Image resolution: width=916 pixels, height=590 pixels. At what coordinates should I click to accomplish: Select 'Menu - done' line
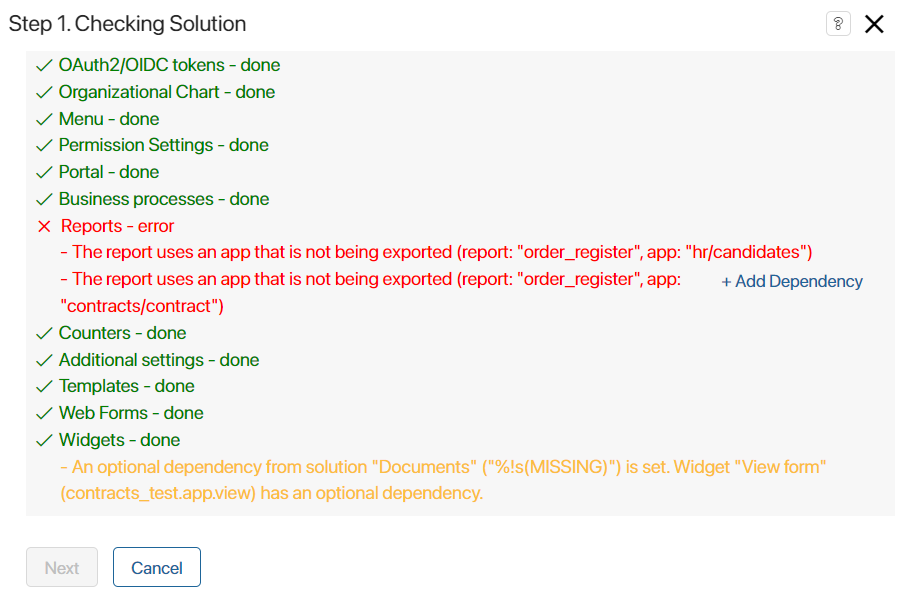pos(109,119)
